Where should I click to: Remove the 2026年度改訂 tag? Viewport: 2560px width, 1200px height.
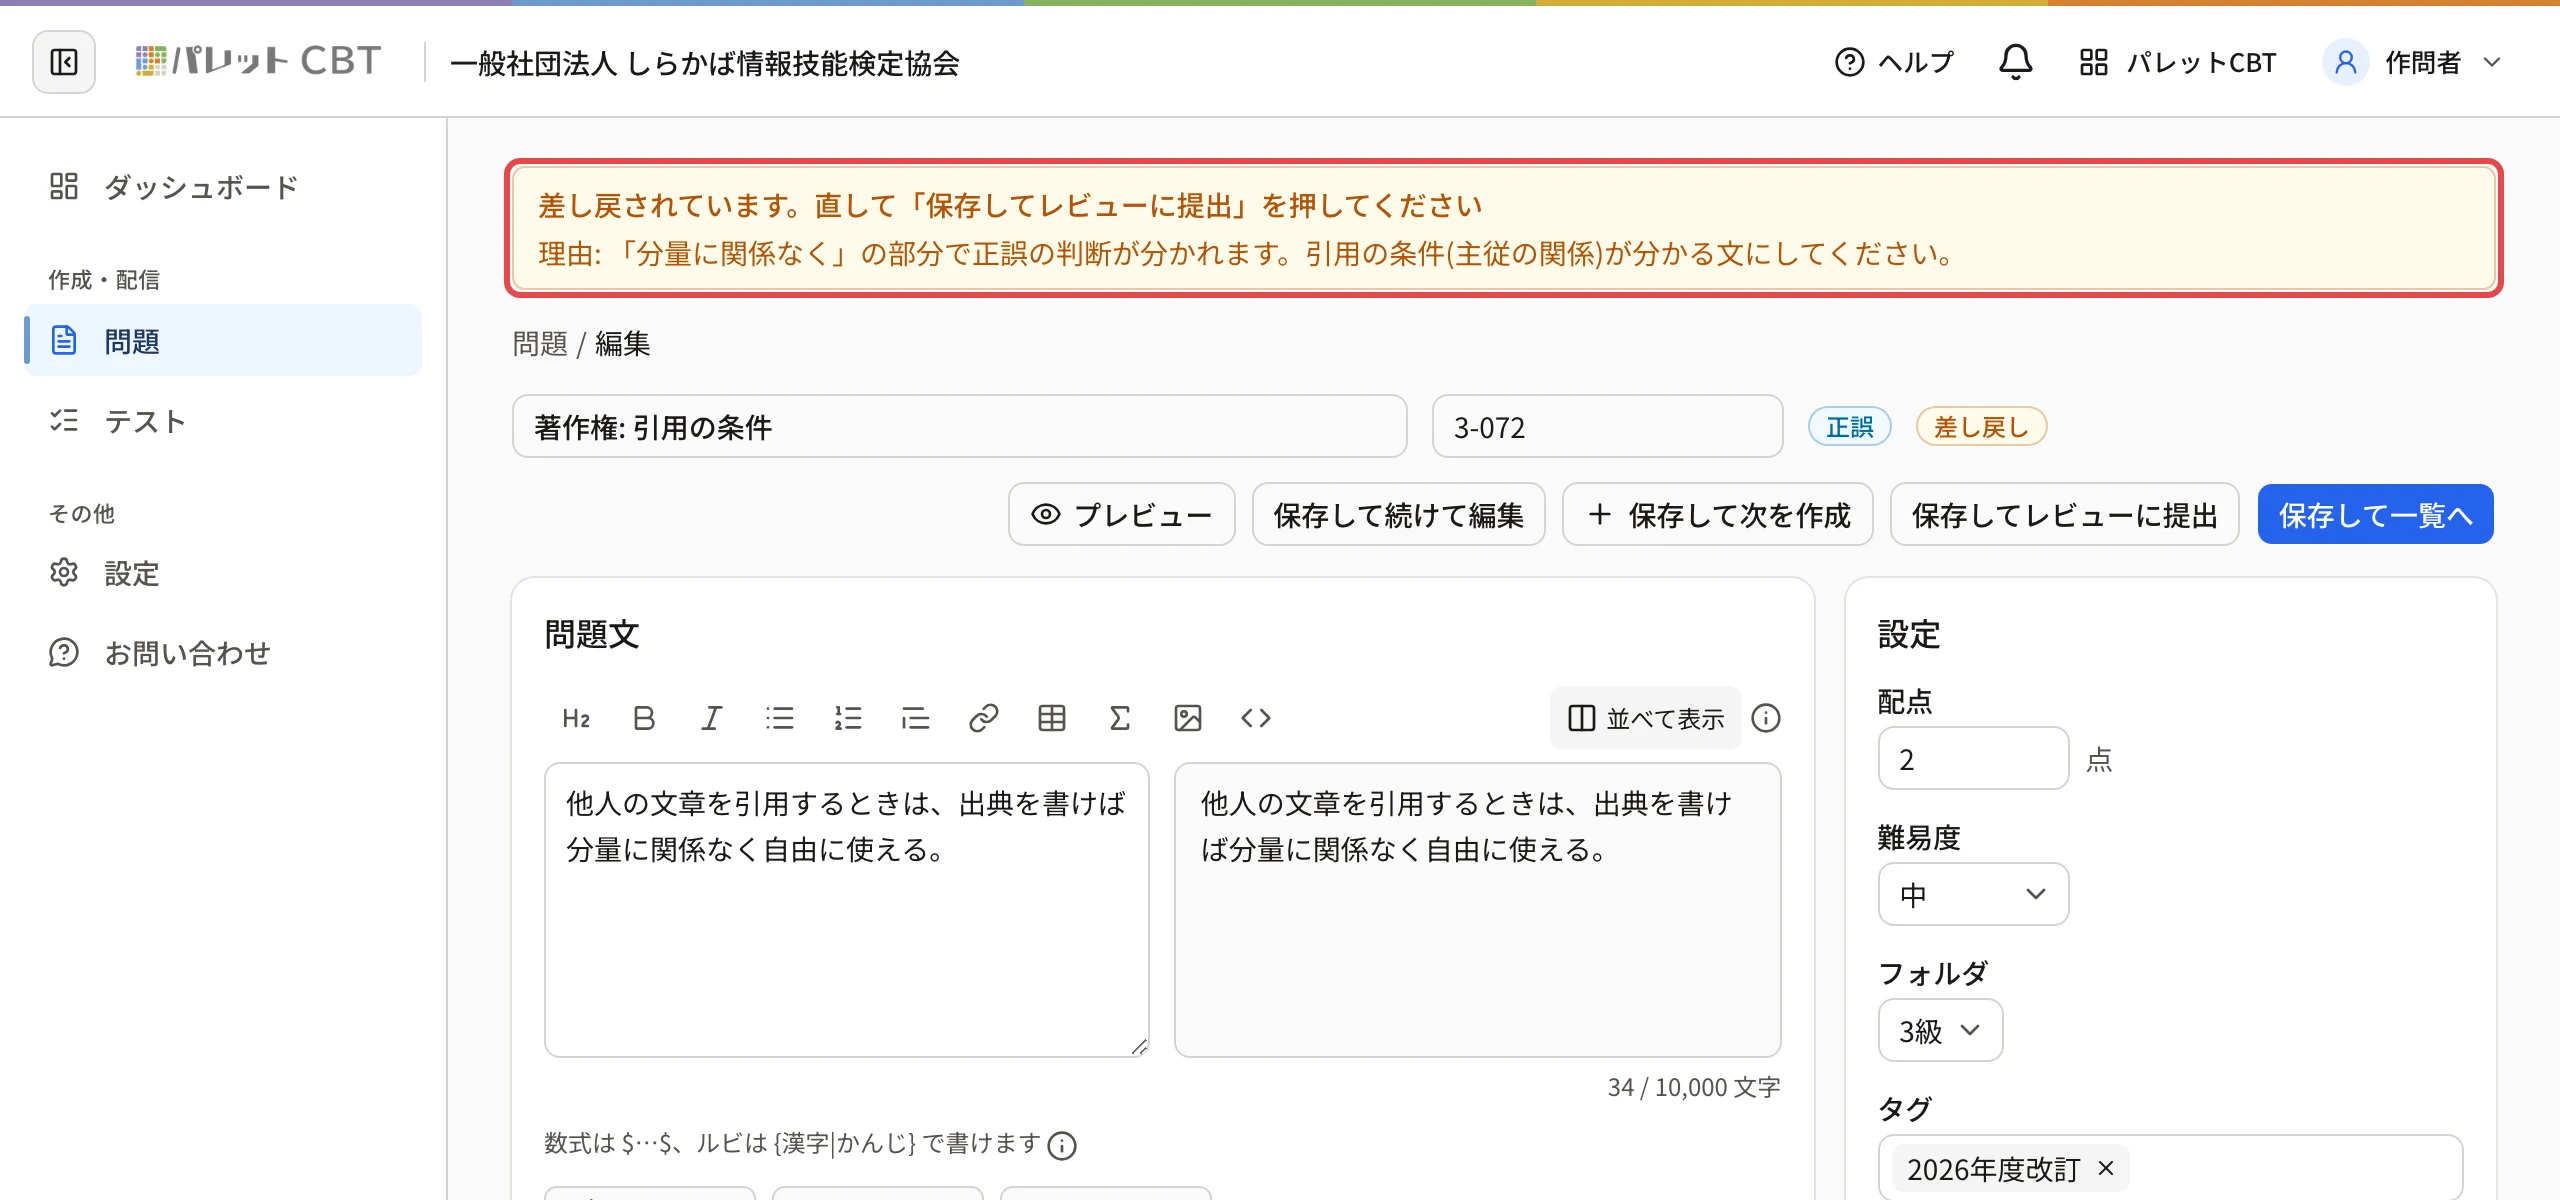(x=2106, y=1168)
